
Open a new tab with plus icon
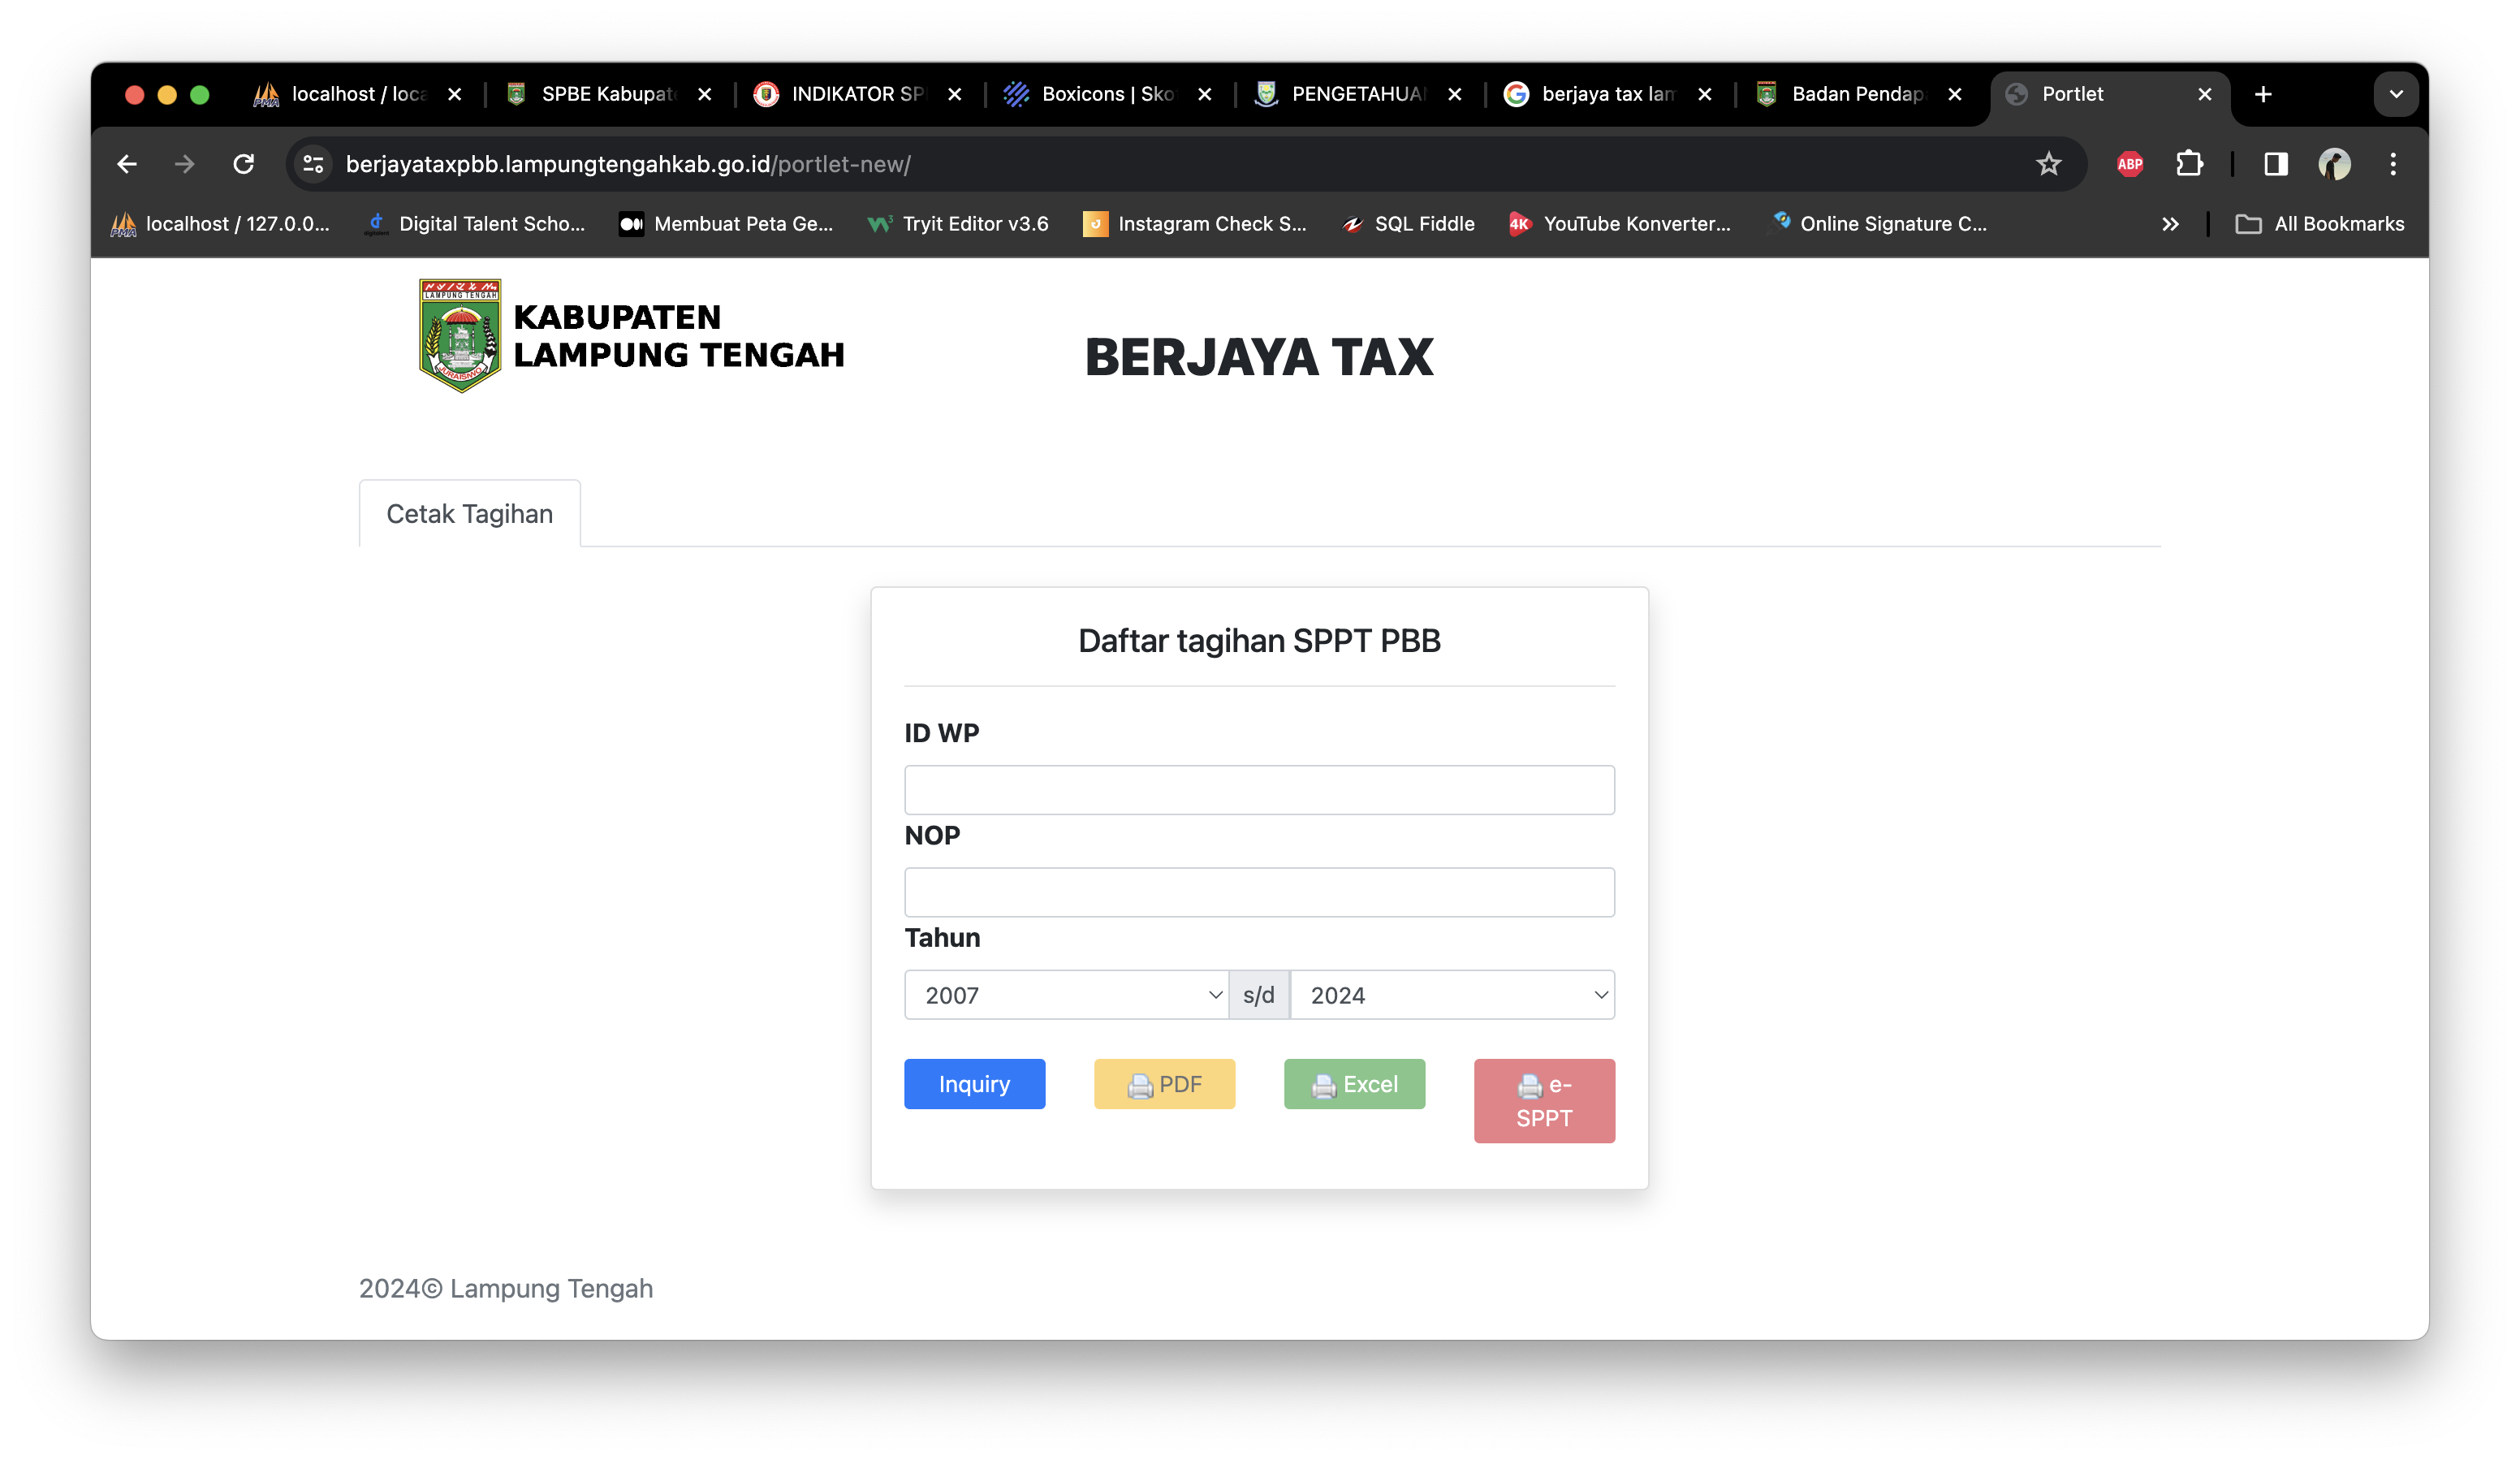2263,94
